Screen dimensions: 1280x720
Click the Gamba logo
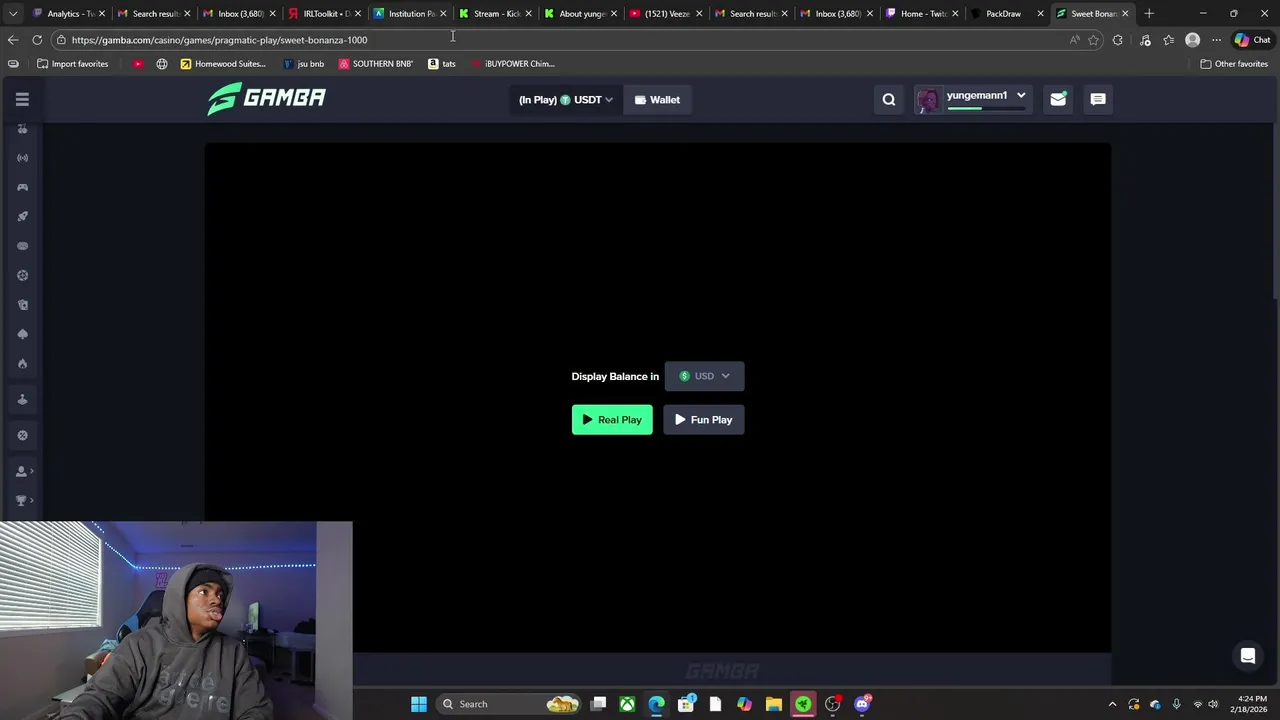click(x=266, y=98)
